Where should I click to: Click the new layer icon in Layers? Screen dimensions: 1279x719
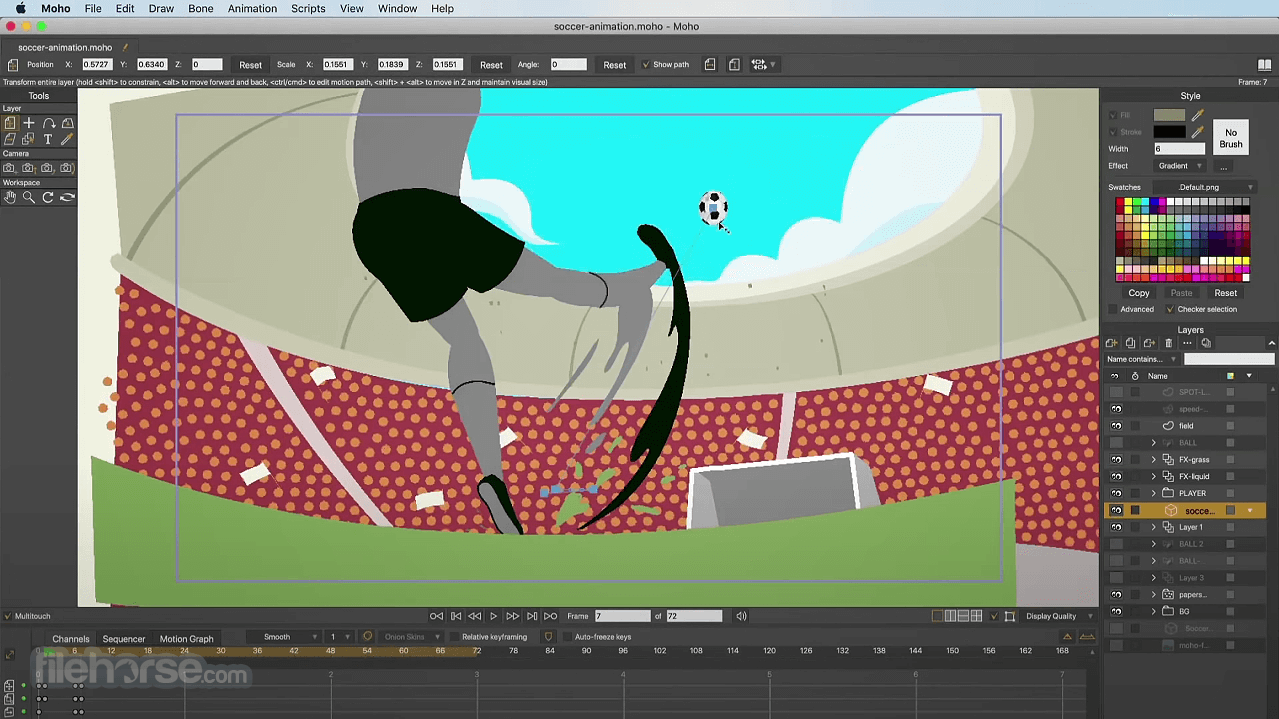[1111, 343]
